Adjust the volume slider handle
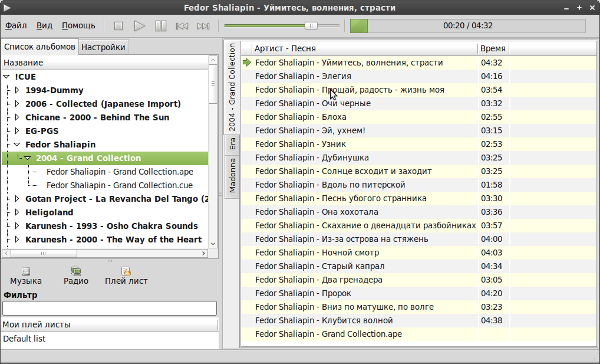Screen dimensions: 600x364 311,26
